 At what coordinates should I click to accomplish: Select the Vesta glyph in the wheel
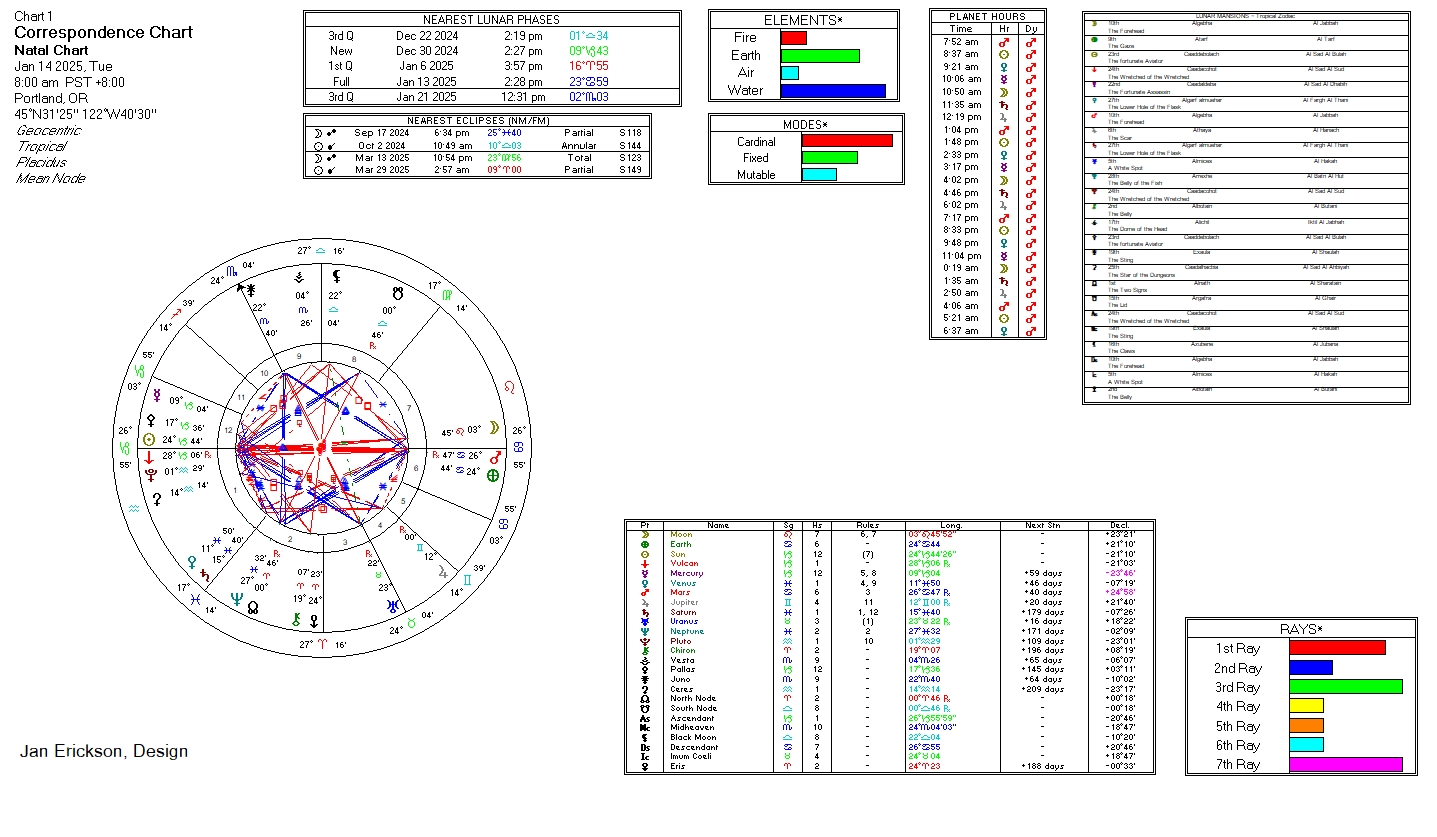(x=301, y=277)
